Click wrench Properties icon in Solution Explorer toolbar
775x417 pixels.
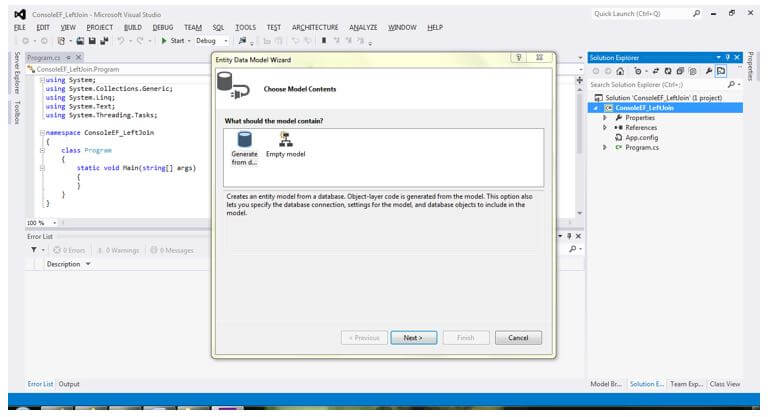click(709, 71)
